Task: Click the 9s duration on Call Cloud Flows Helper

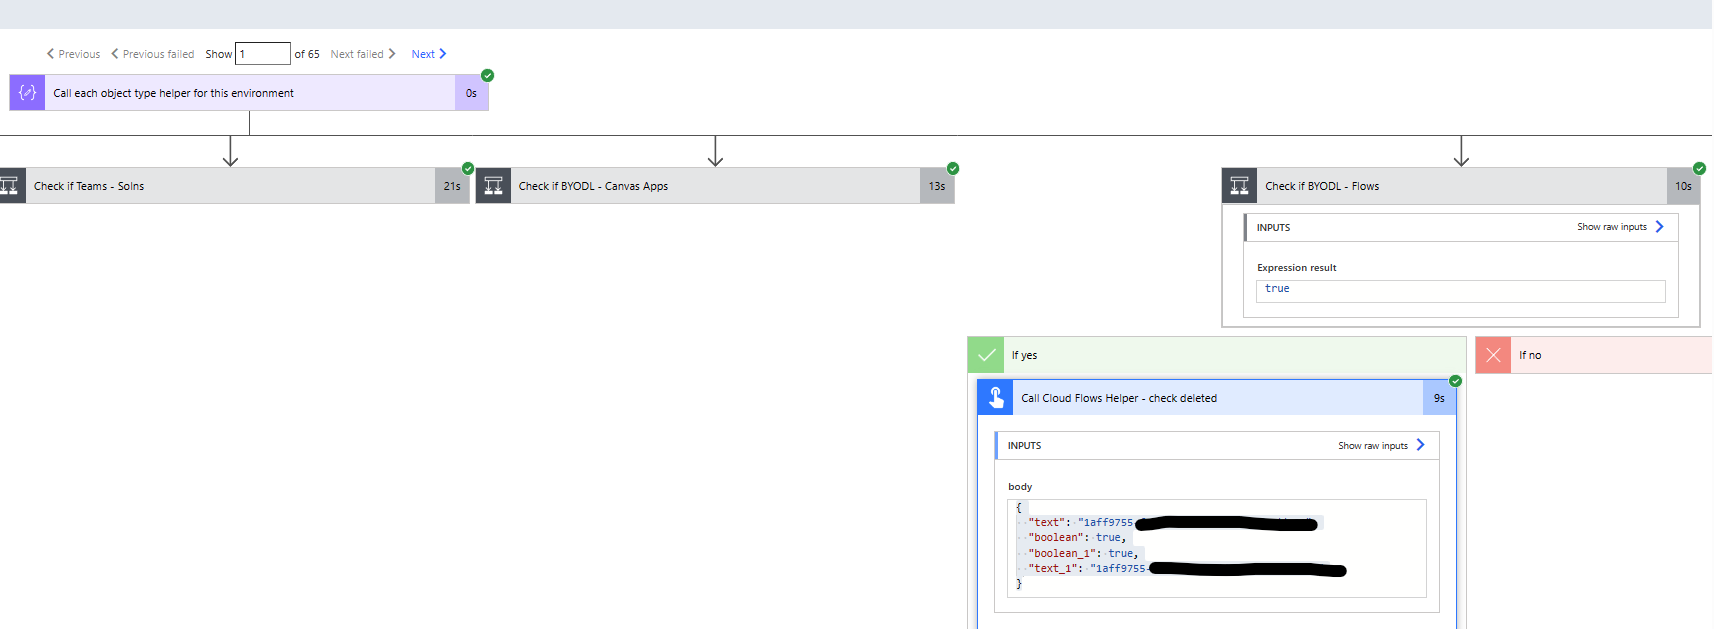Action: pos(1439,398)
